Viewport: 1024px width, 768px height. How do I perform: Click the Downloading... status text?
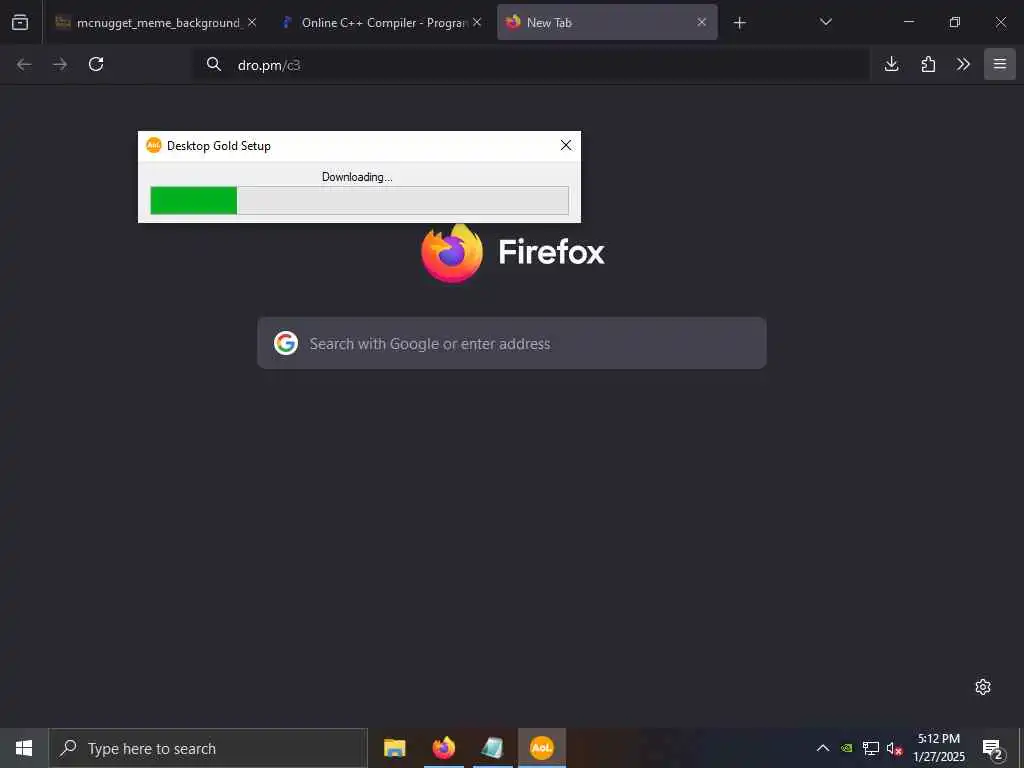point(357,176)
